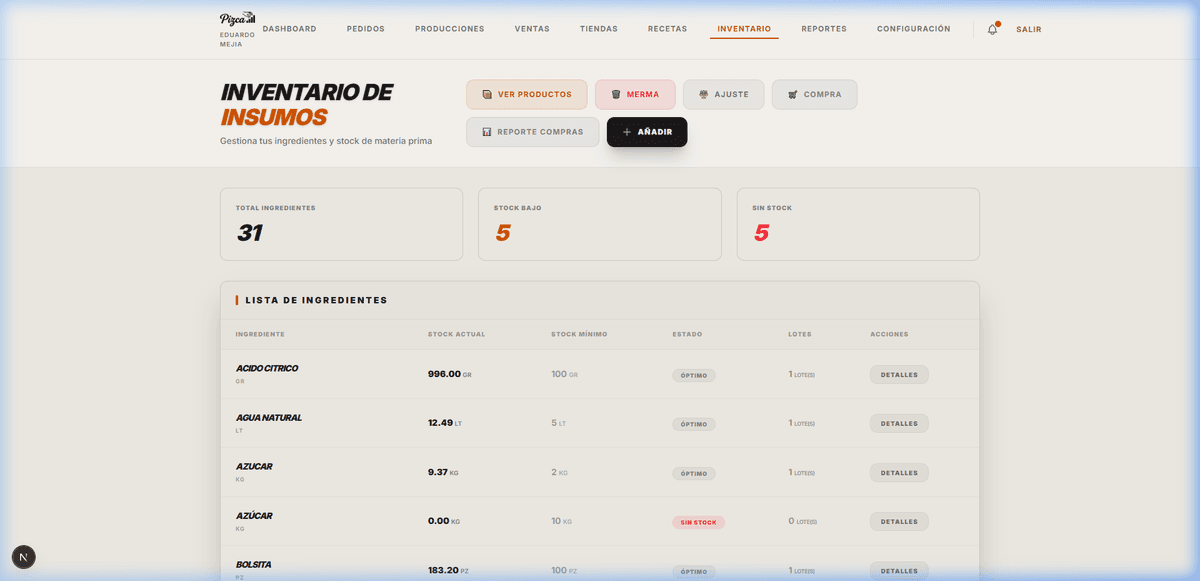Switch to the Dashboard tab
The height and width of the screenshot is (581, 1200).
(289, 29)
